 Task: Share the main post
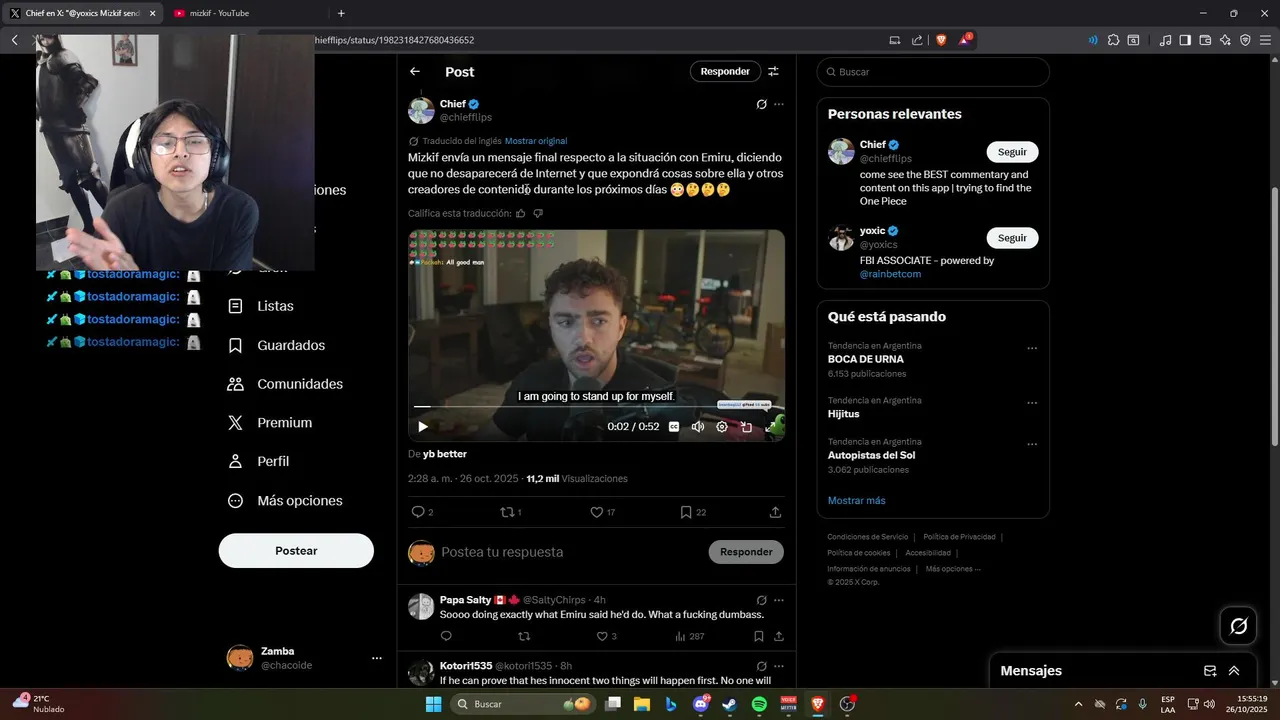click(775, 512)
